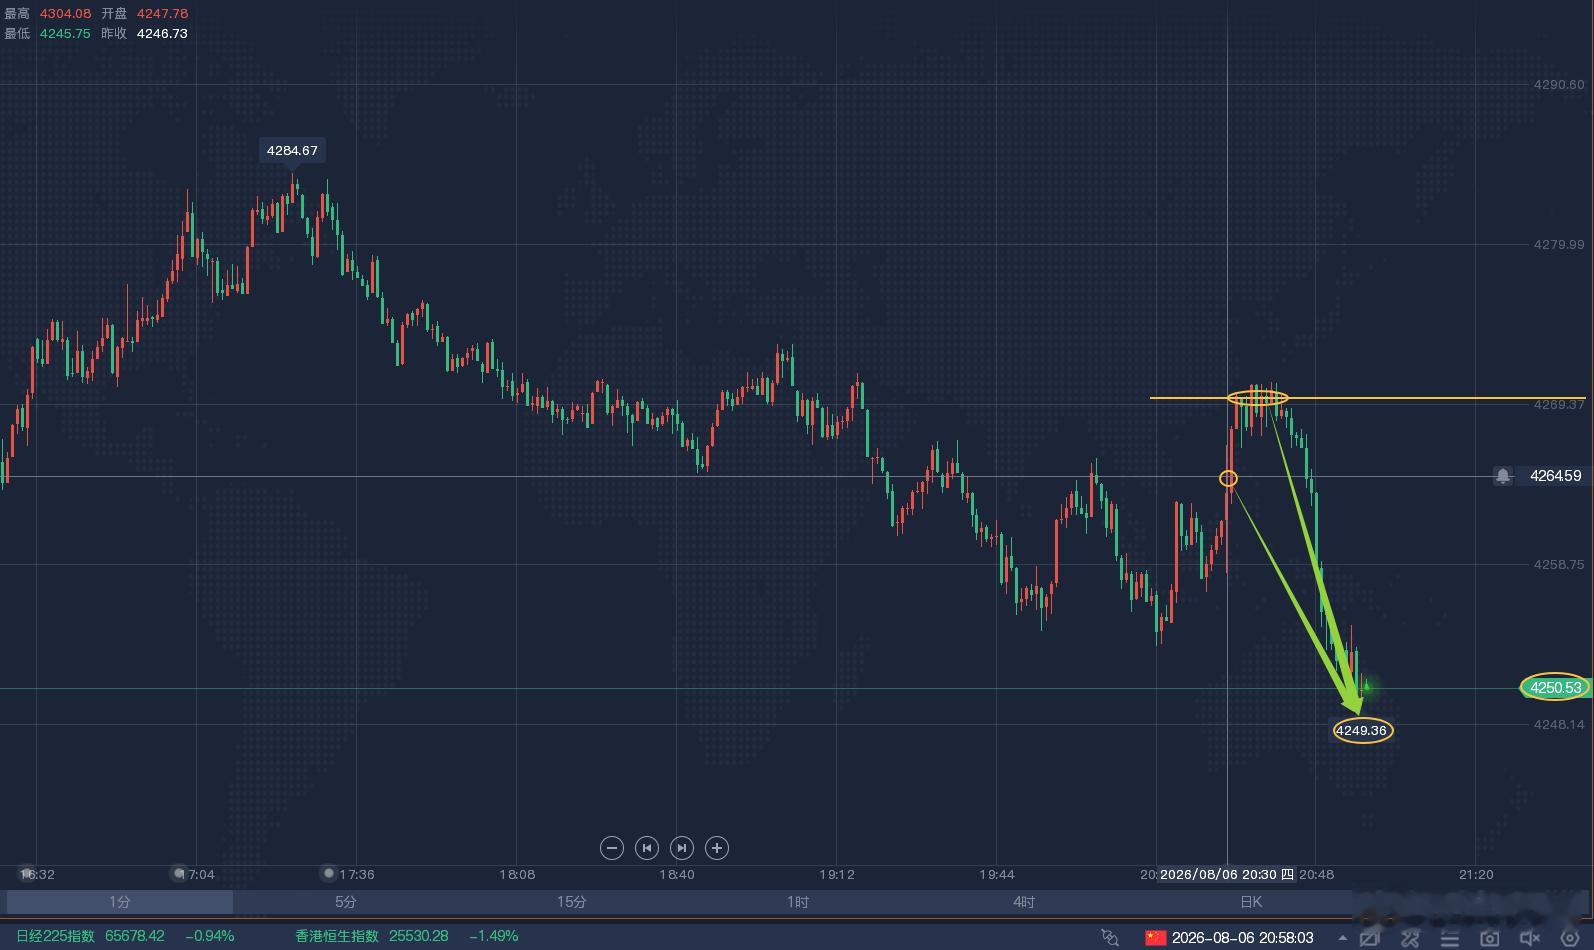1594x950 pixels.
Task: Step chart backward with previous-bar button
Action: [647, 848]
